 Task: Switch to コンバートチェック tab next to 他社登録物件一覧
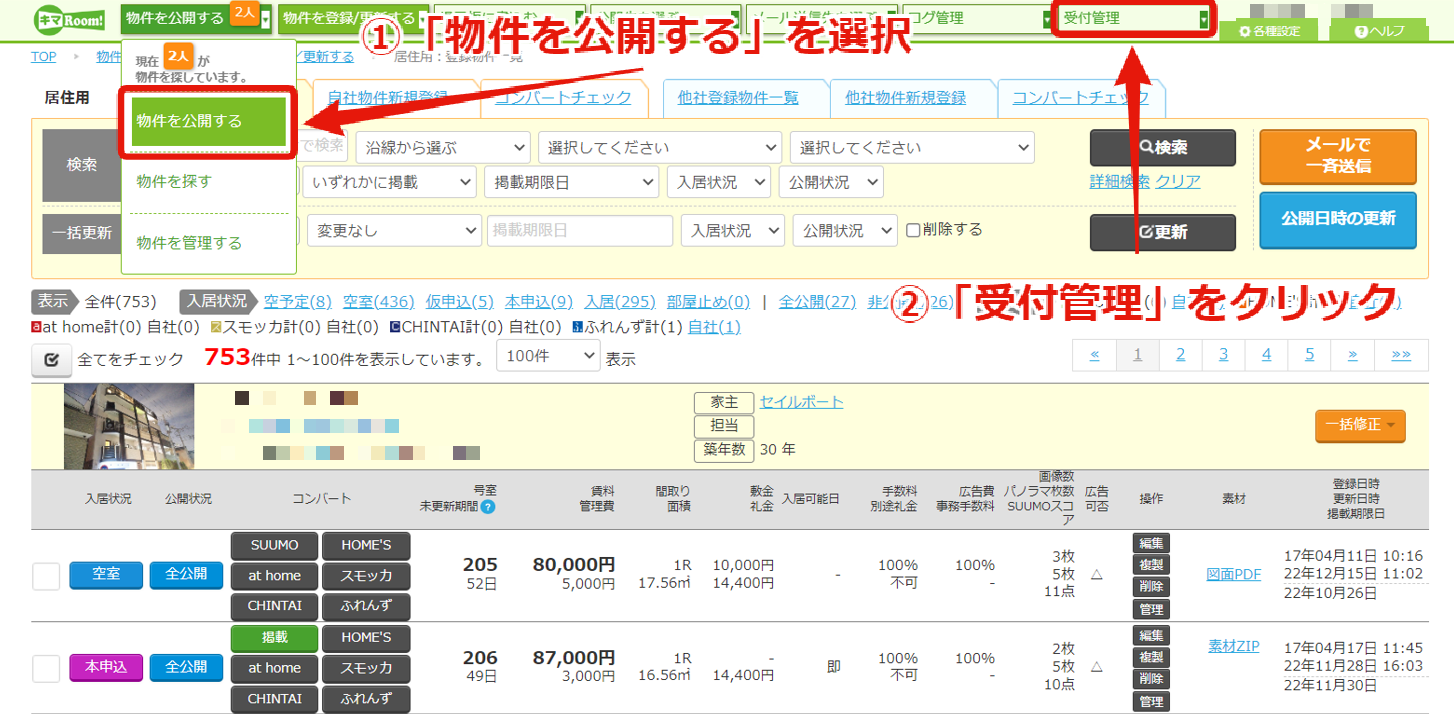[x=1080, y=97]
